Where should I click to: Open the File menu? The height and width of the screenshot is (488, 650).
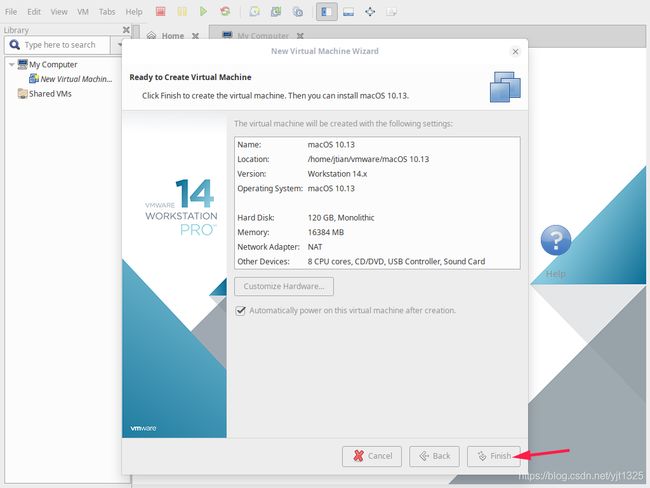[x=11, y=12]
